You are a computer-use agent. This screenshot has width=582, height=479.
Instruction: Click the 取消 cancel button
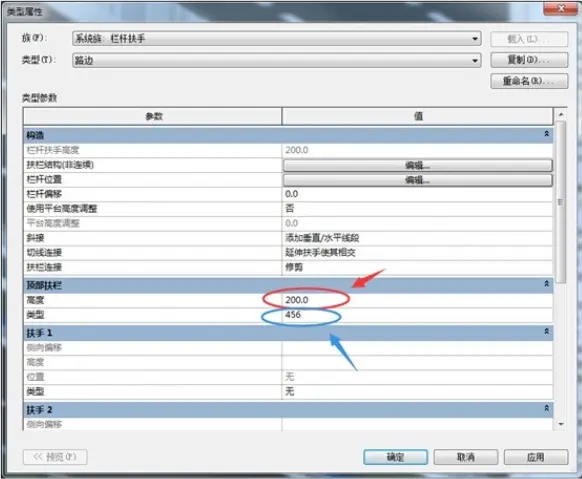[466, 457]
